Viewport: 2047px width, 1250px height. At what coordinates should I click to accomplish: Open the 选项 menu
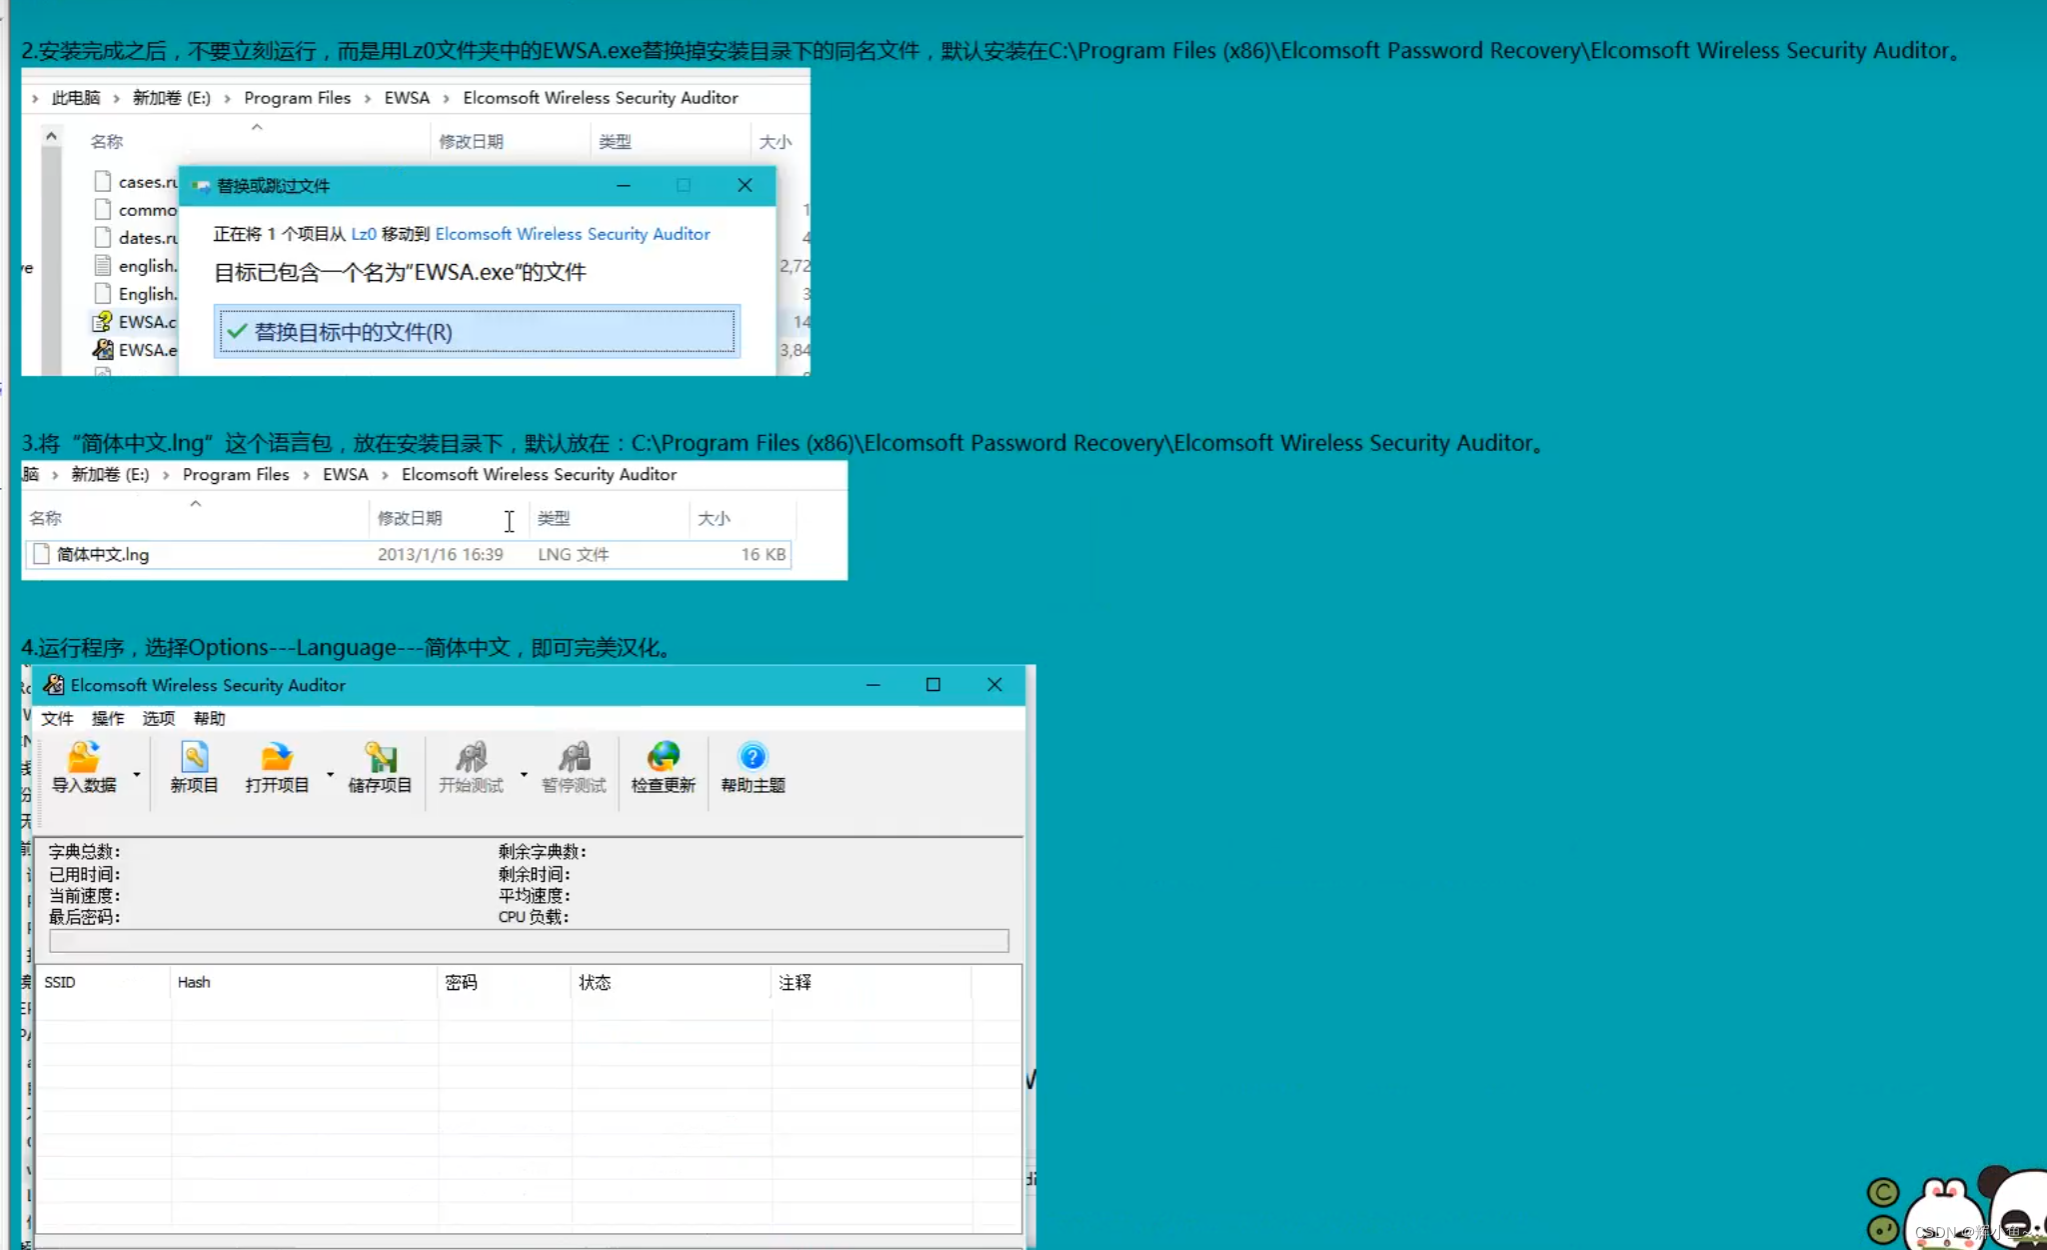(158, 718)
